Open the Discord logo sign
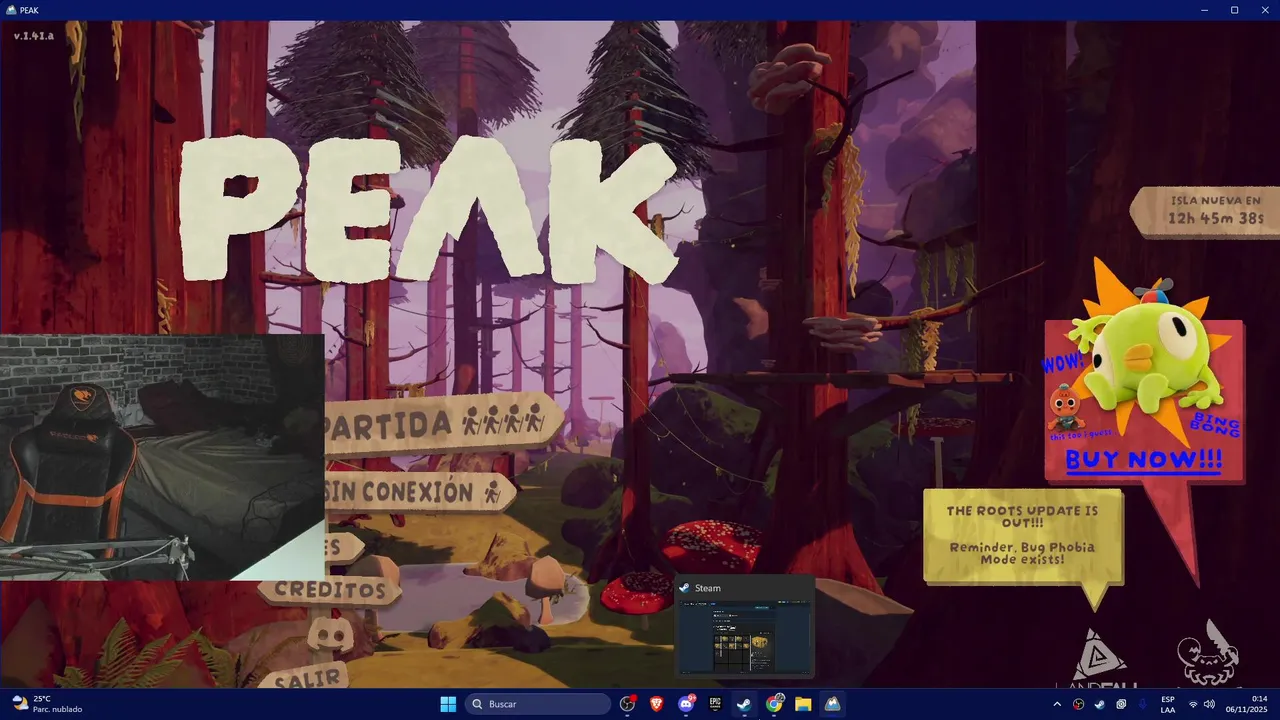The height and width of the screenshot is (720, 1280). point(330,635)
